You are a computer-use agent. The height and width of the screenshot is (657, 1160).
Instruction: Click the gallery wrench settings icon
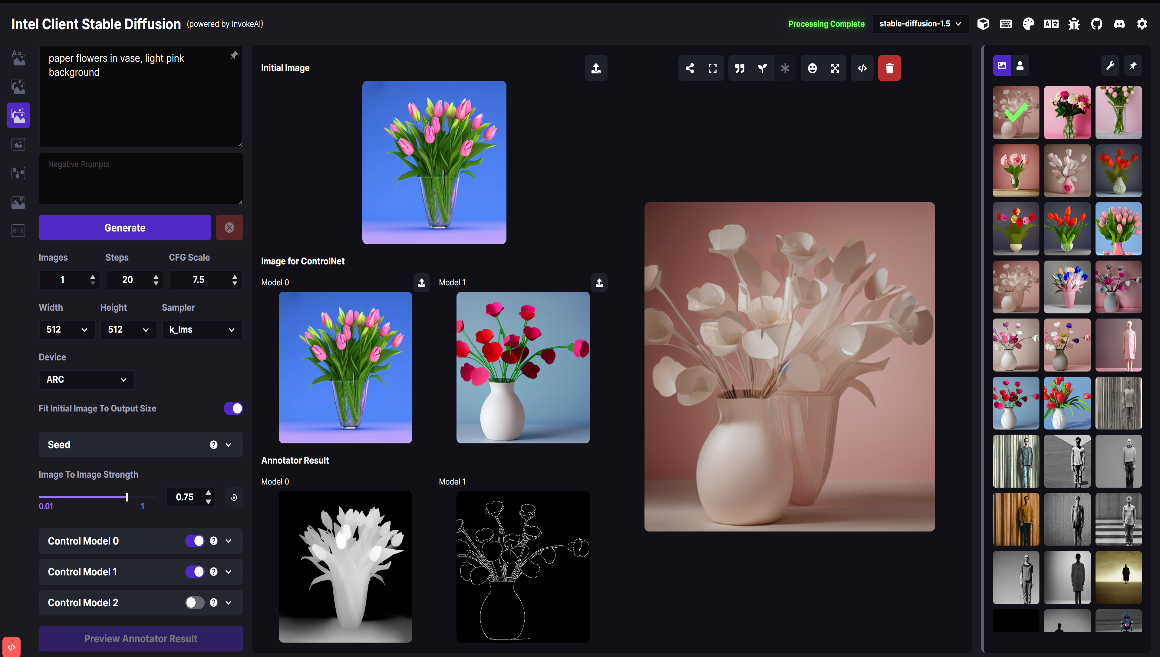click(1110, 65)
